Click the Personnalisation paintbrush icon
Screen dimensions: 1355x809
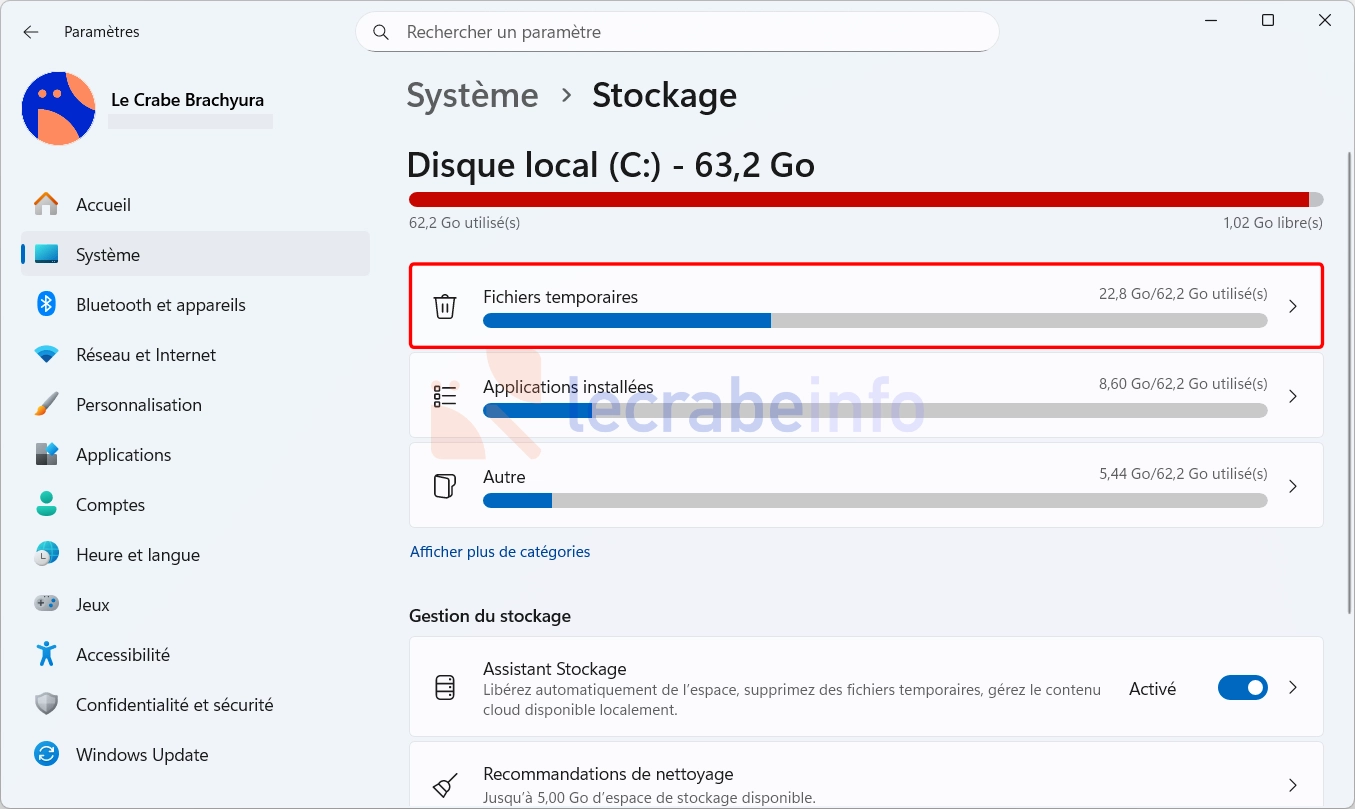[x=46, y=404]
